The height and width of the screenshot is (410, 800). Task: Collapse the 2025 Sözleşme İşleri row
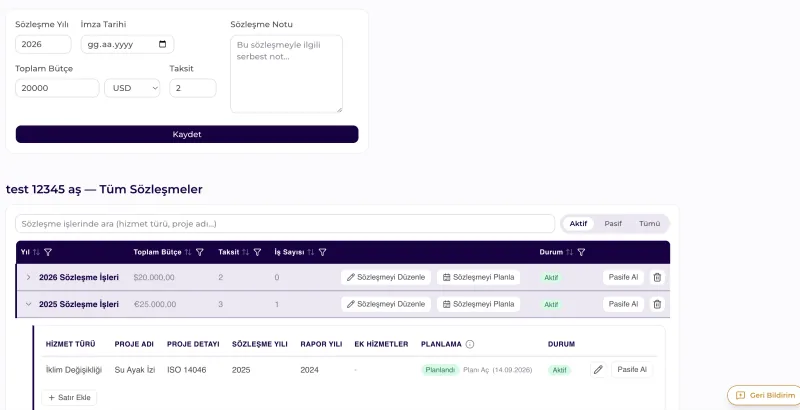click(29, 304)
